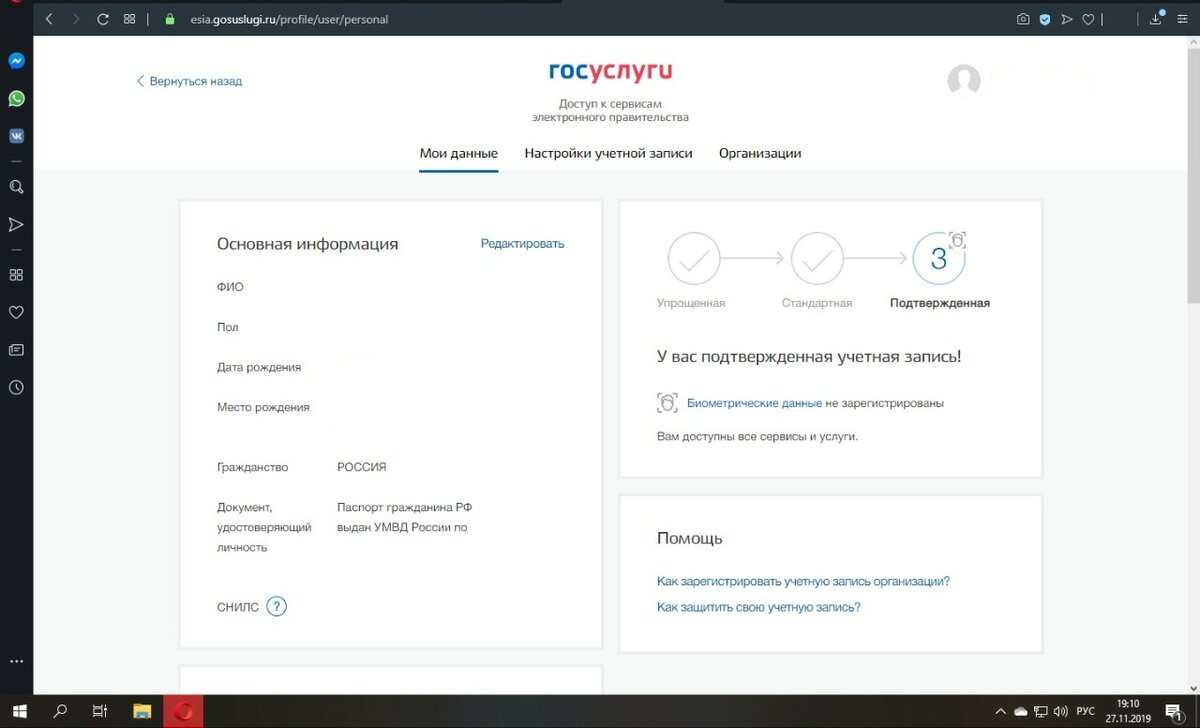Image resolution: width=1200 pixels, height=728 pixels.
Task: Open ad blocker shield in address bar
Action: click(x=1045, y=19)
